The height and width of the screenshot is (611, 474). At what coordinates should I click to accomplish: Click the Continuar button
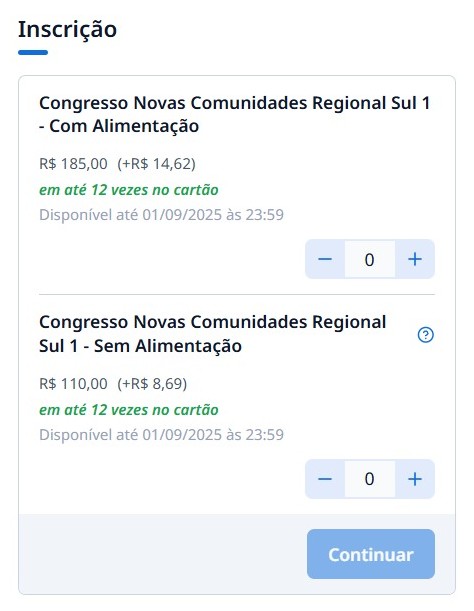click(371, 554)
